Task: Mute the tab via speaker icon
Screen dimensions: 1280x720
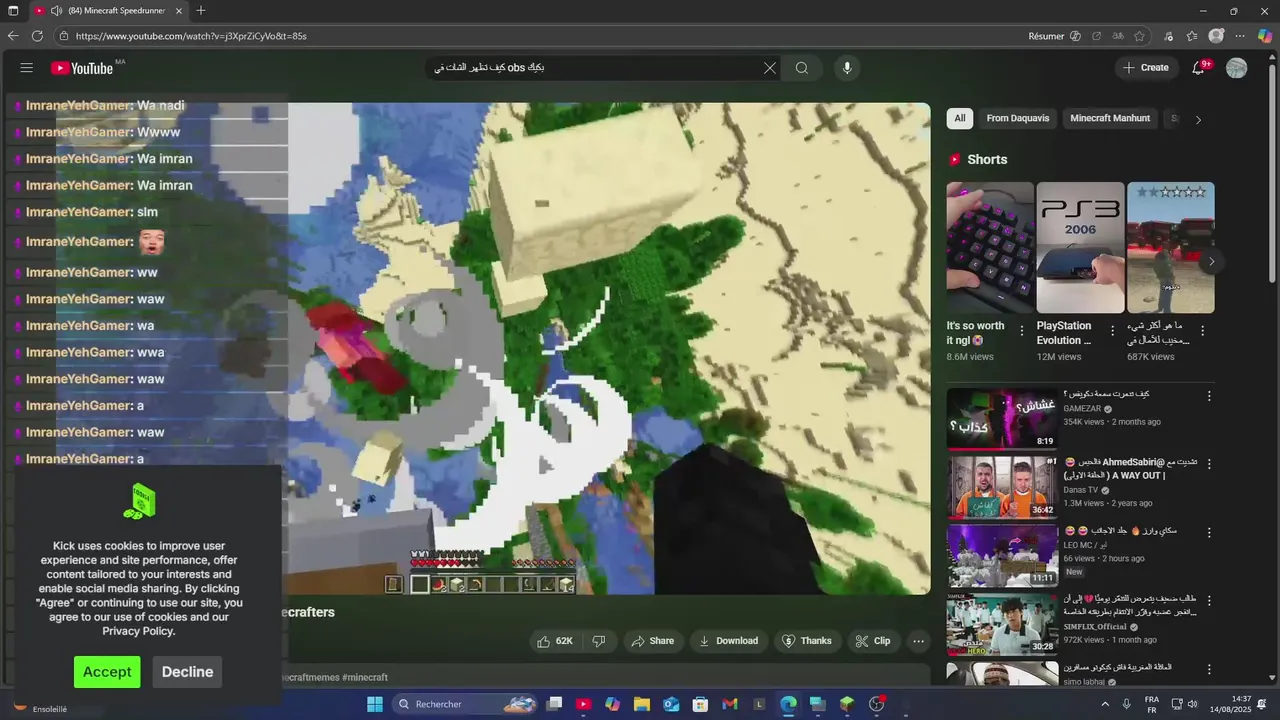Action: click(56, 11)
